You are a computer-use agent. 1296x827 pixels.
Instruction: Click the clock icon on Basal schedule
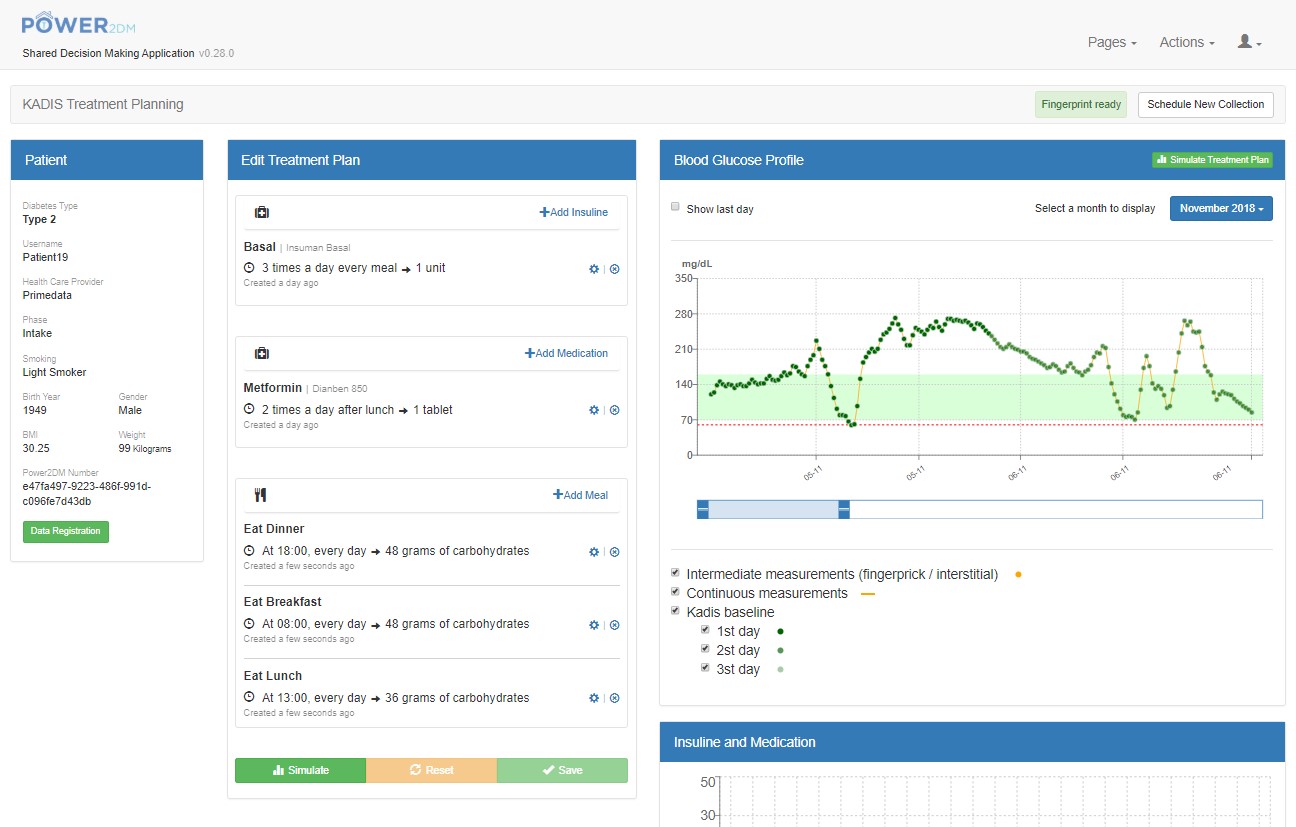[249, 268]
